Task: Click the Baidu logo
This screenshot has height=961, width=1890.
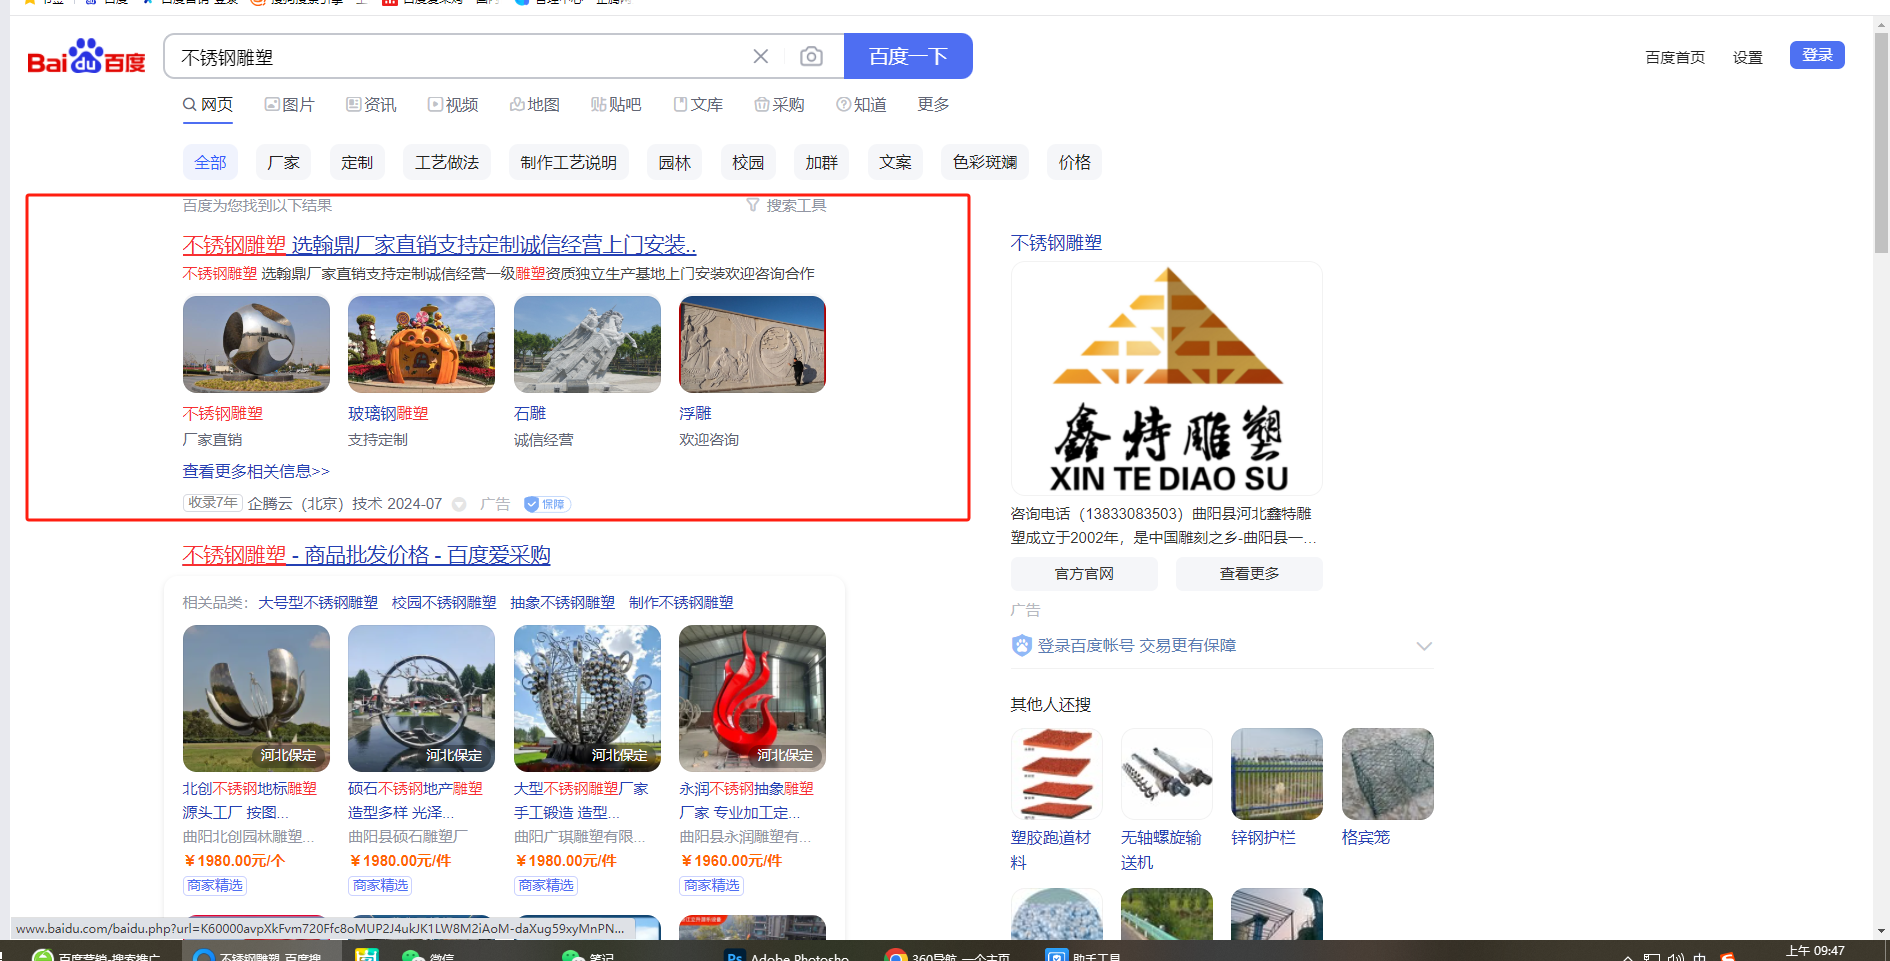Action: pyautogui.click(x=87, y=57)
